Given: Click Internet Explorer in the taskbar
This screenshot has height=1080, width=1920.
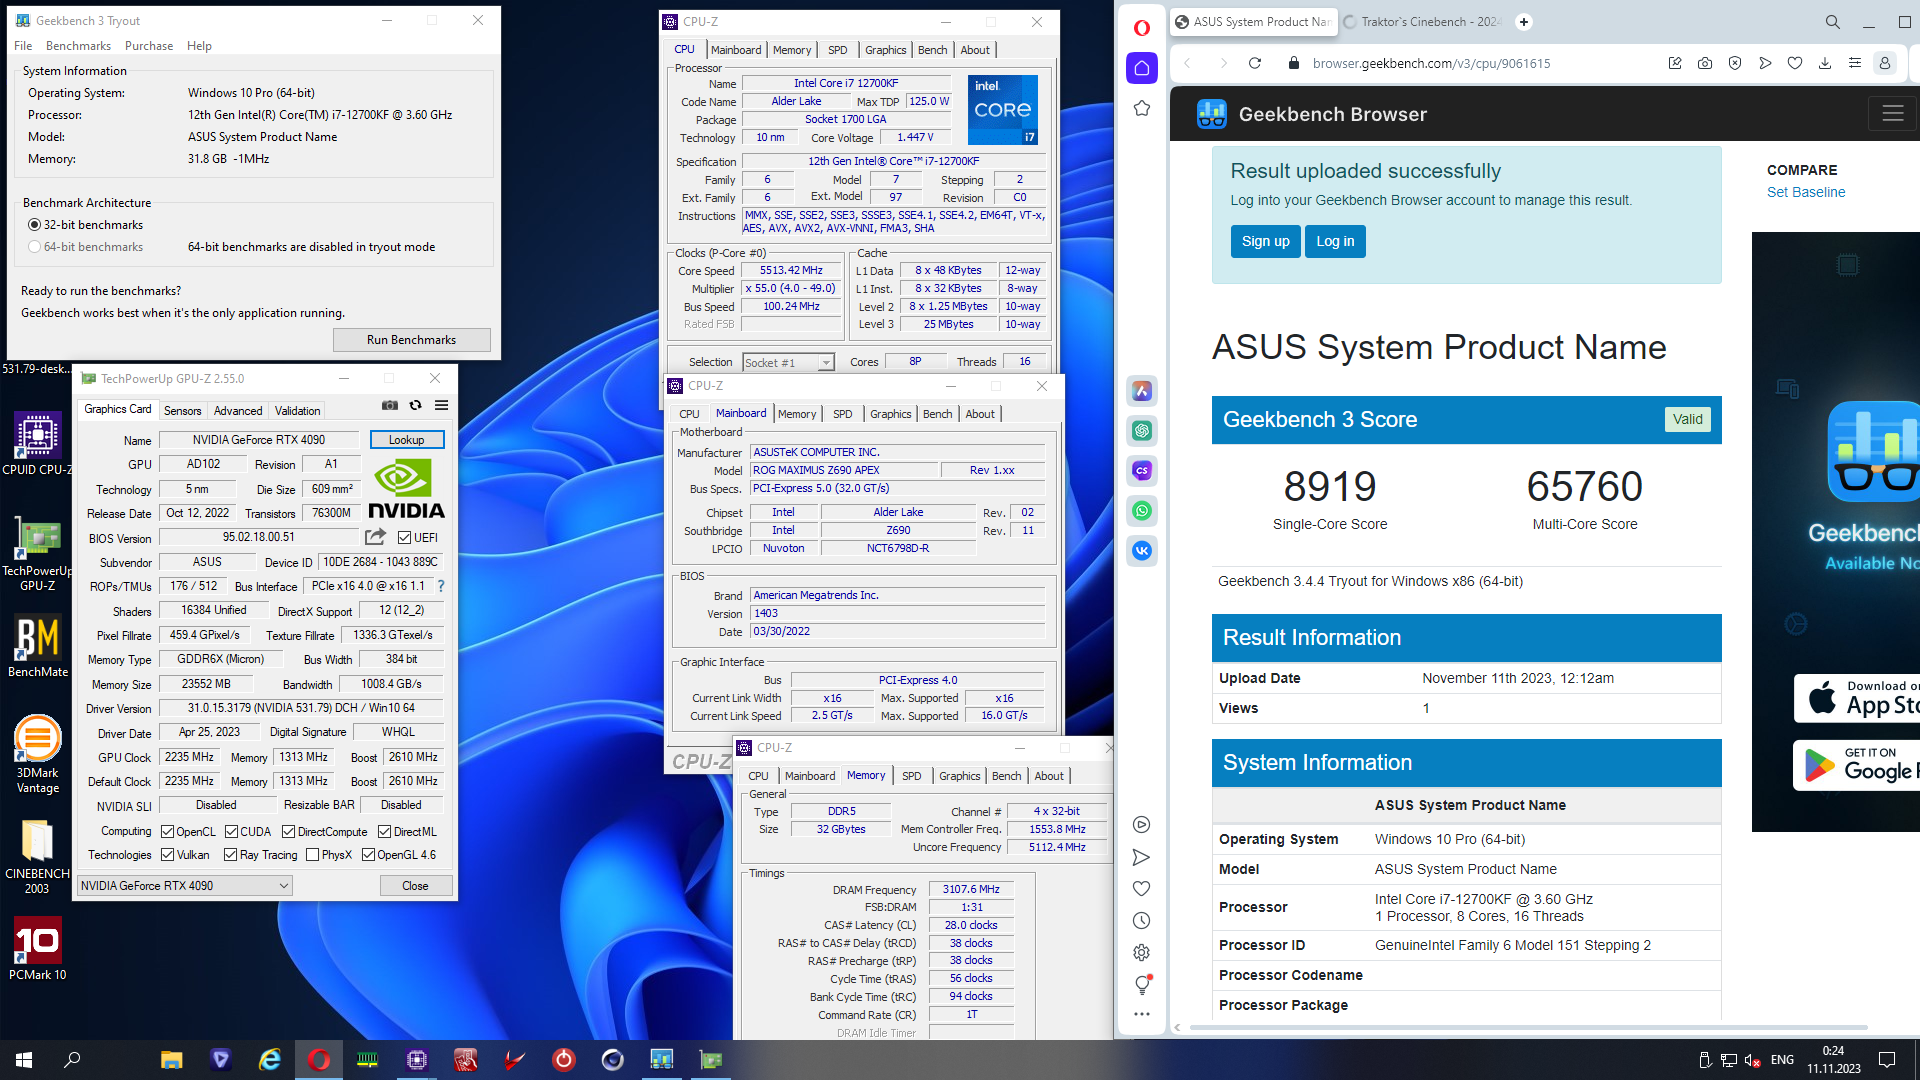Looking at the screenshot, I should [270, 1060].
